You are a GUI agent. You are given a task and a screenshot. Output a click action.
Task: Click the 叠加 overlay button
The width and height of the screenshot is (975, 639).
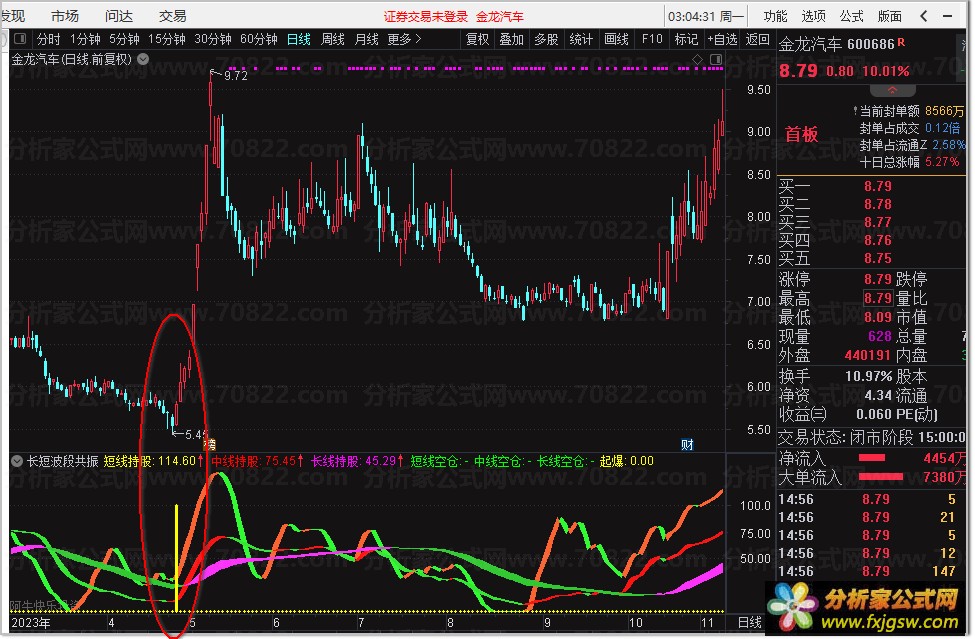[x=512, y=39]
